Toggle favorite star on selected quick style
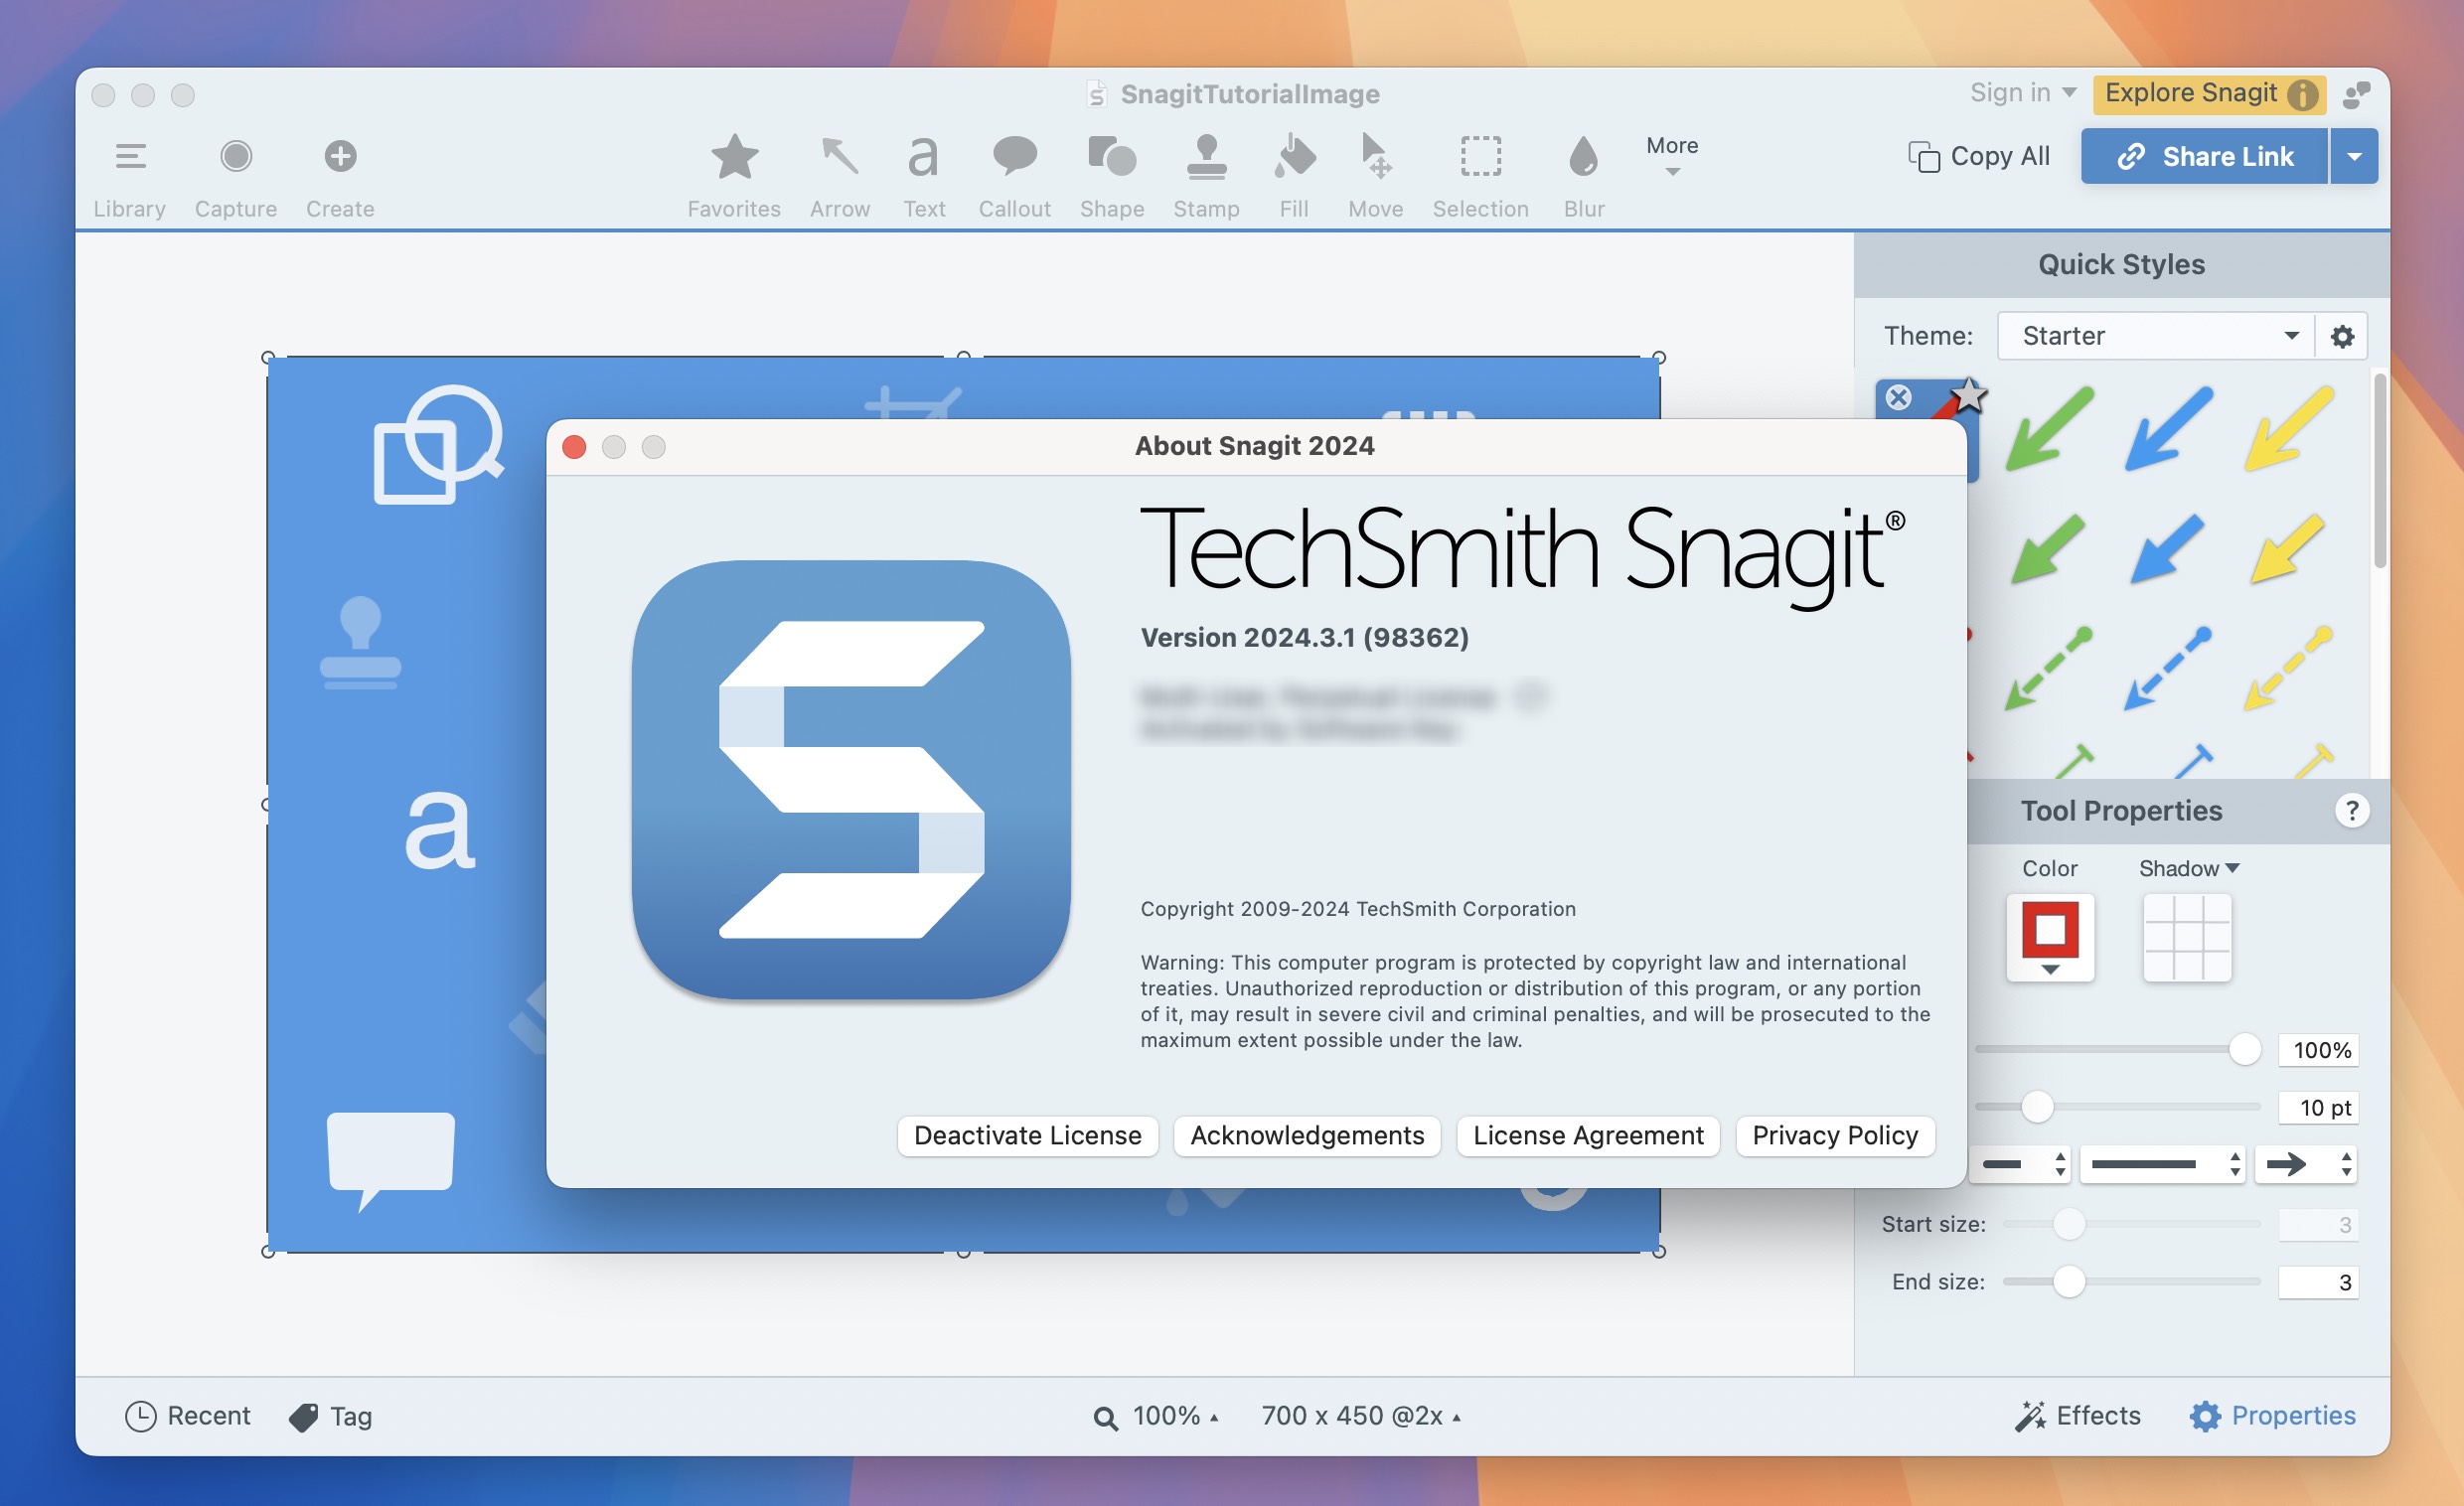 tap(1968, 394)
